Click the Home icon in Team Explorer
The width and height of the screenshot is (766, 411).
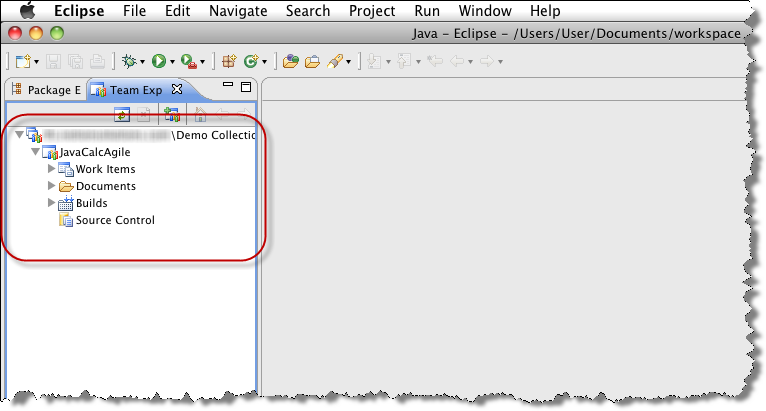200,115
